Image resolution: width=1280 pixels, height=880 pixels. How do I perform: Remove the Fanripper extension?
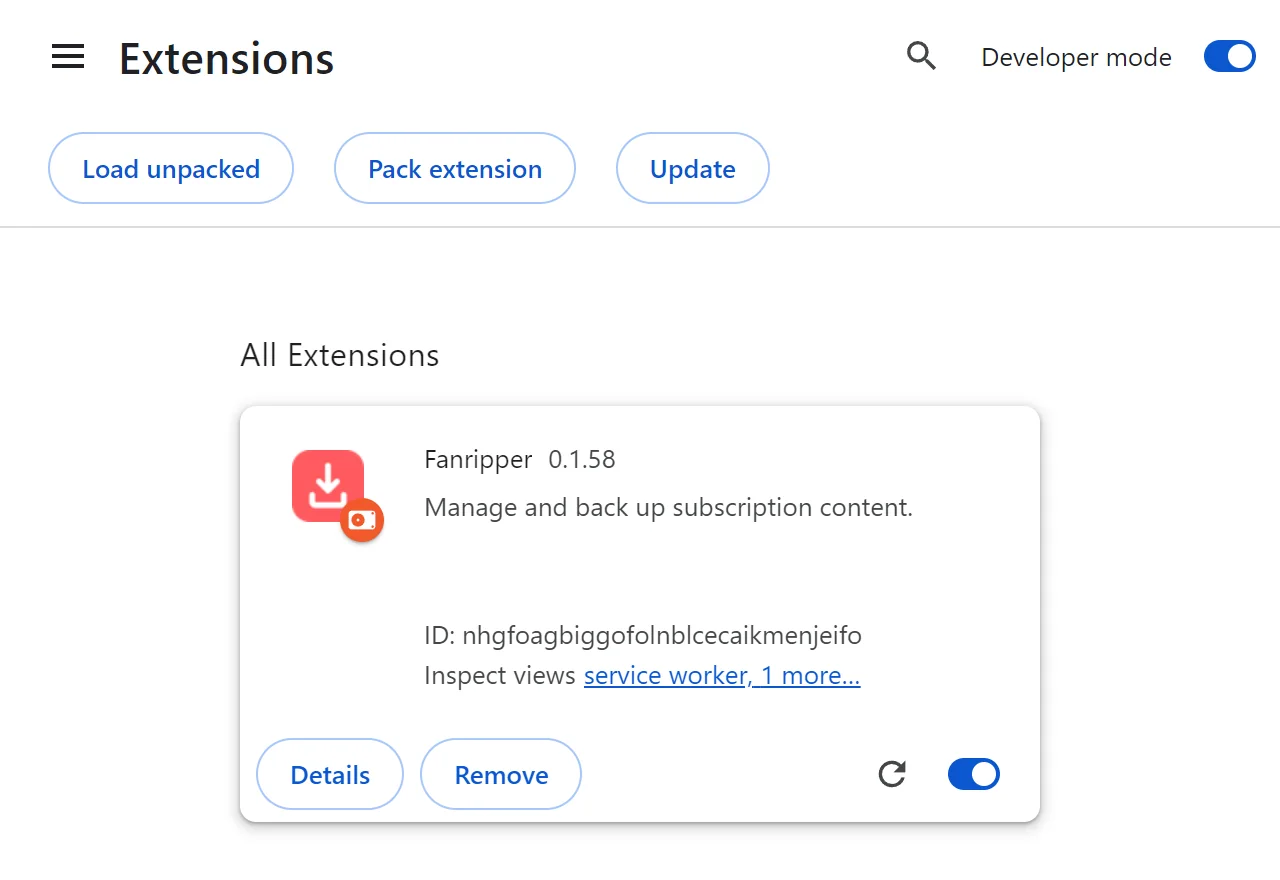(x=501, y=775)
